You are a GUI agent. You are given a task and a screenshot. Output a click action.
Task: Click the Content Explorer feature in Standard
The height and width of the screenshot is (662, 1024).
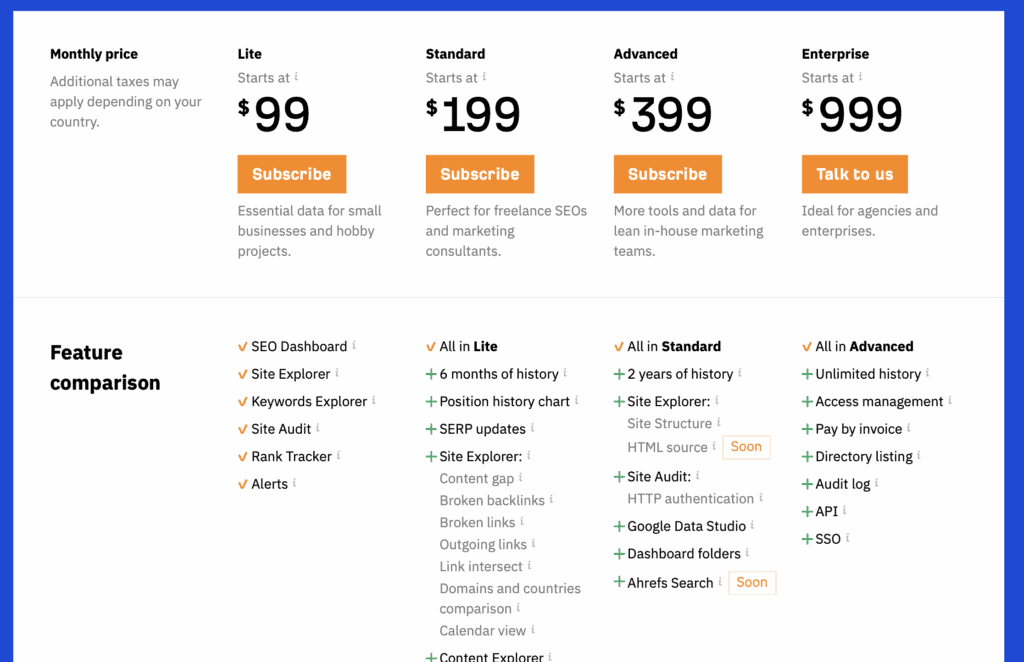click(x=491, y=656)
